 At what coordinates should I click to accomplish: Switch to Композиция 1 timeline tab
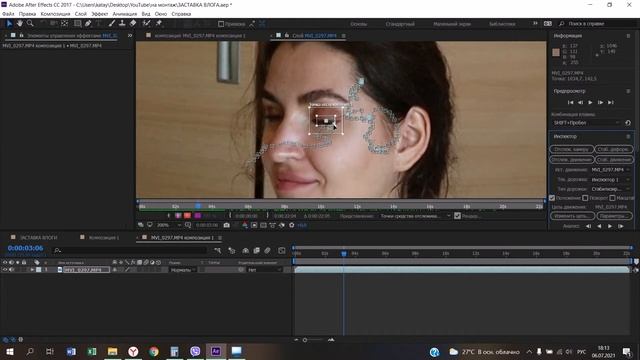[x=104, y=238]
